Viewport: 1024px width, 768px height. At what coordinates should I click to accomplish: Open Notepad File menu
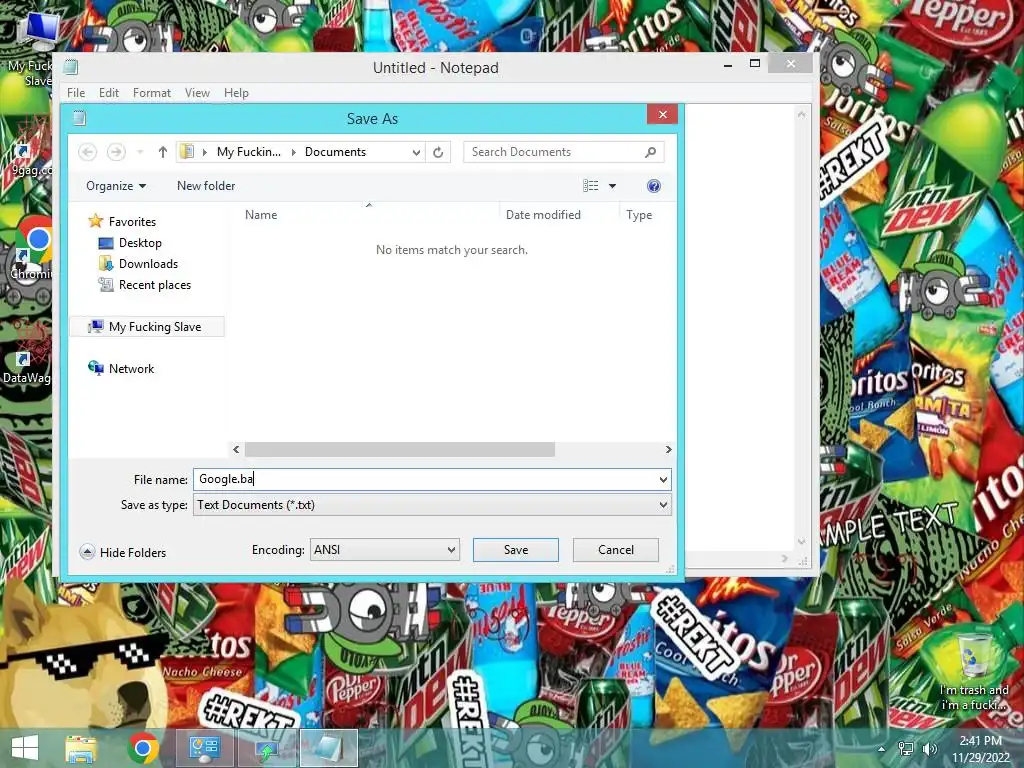tap(76, 93)
